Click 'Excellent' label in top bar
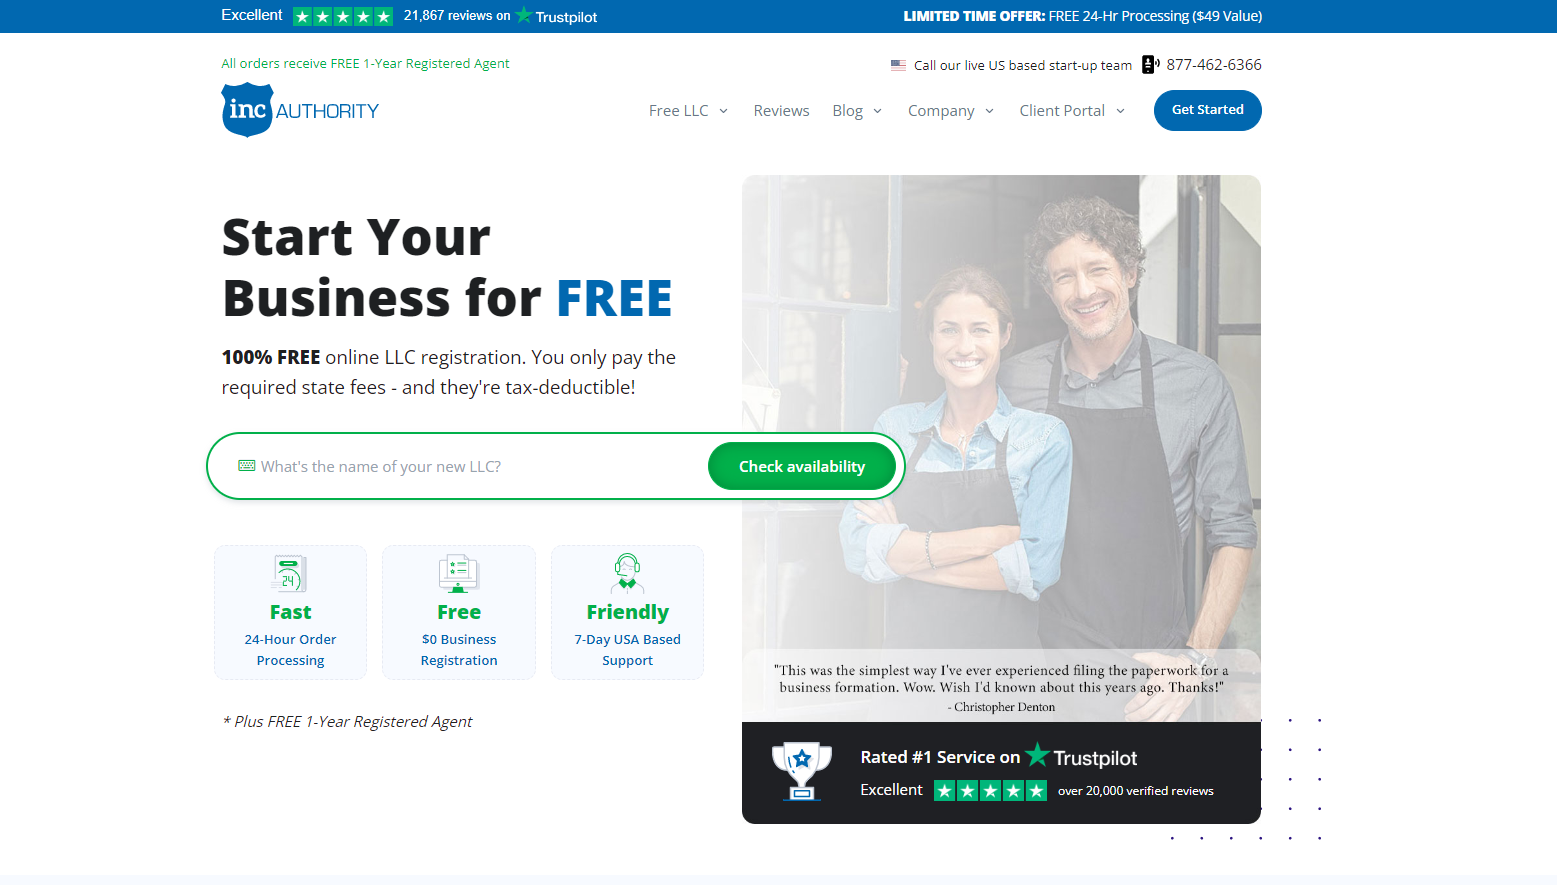Screen dimensions: 1557x885 click(252, 15)
